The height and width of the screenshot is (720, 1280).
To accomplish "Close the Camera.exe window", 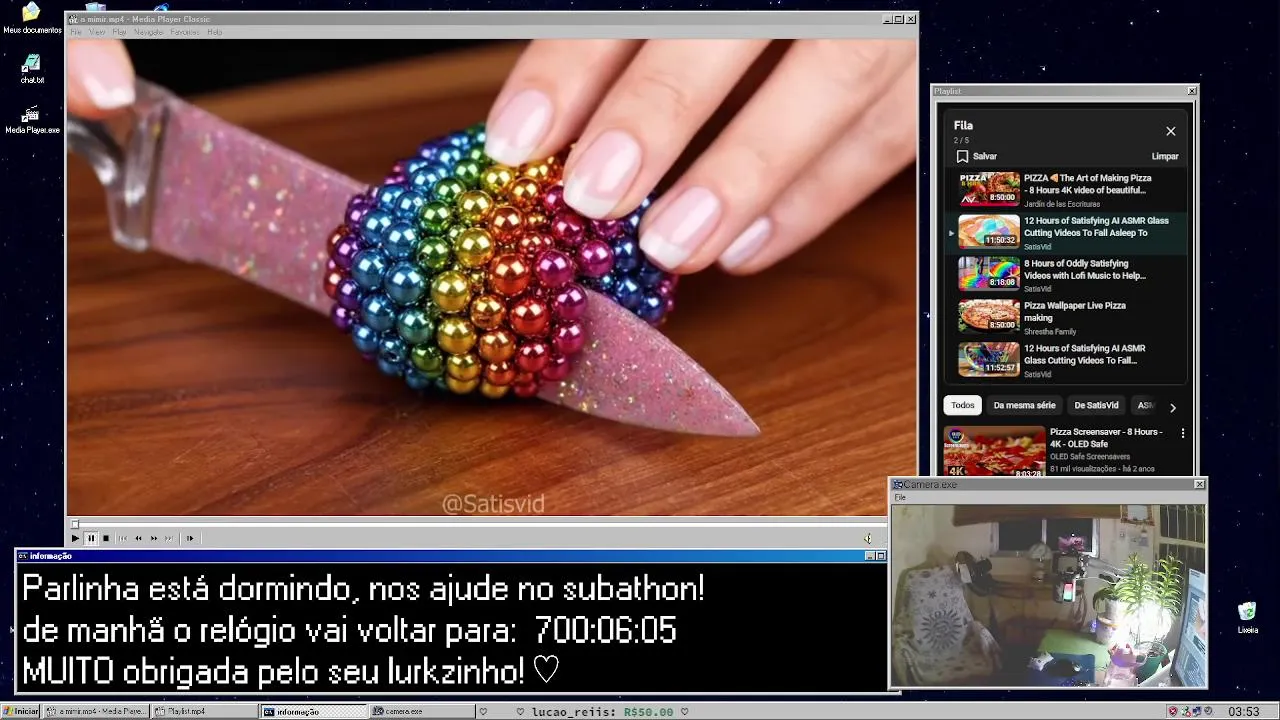I will tap(1199, 484).
